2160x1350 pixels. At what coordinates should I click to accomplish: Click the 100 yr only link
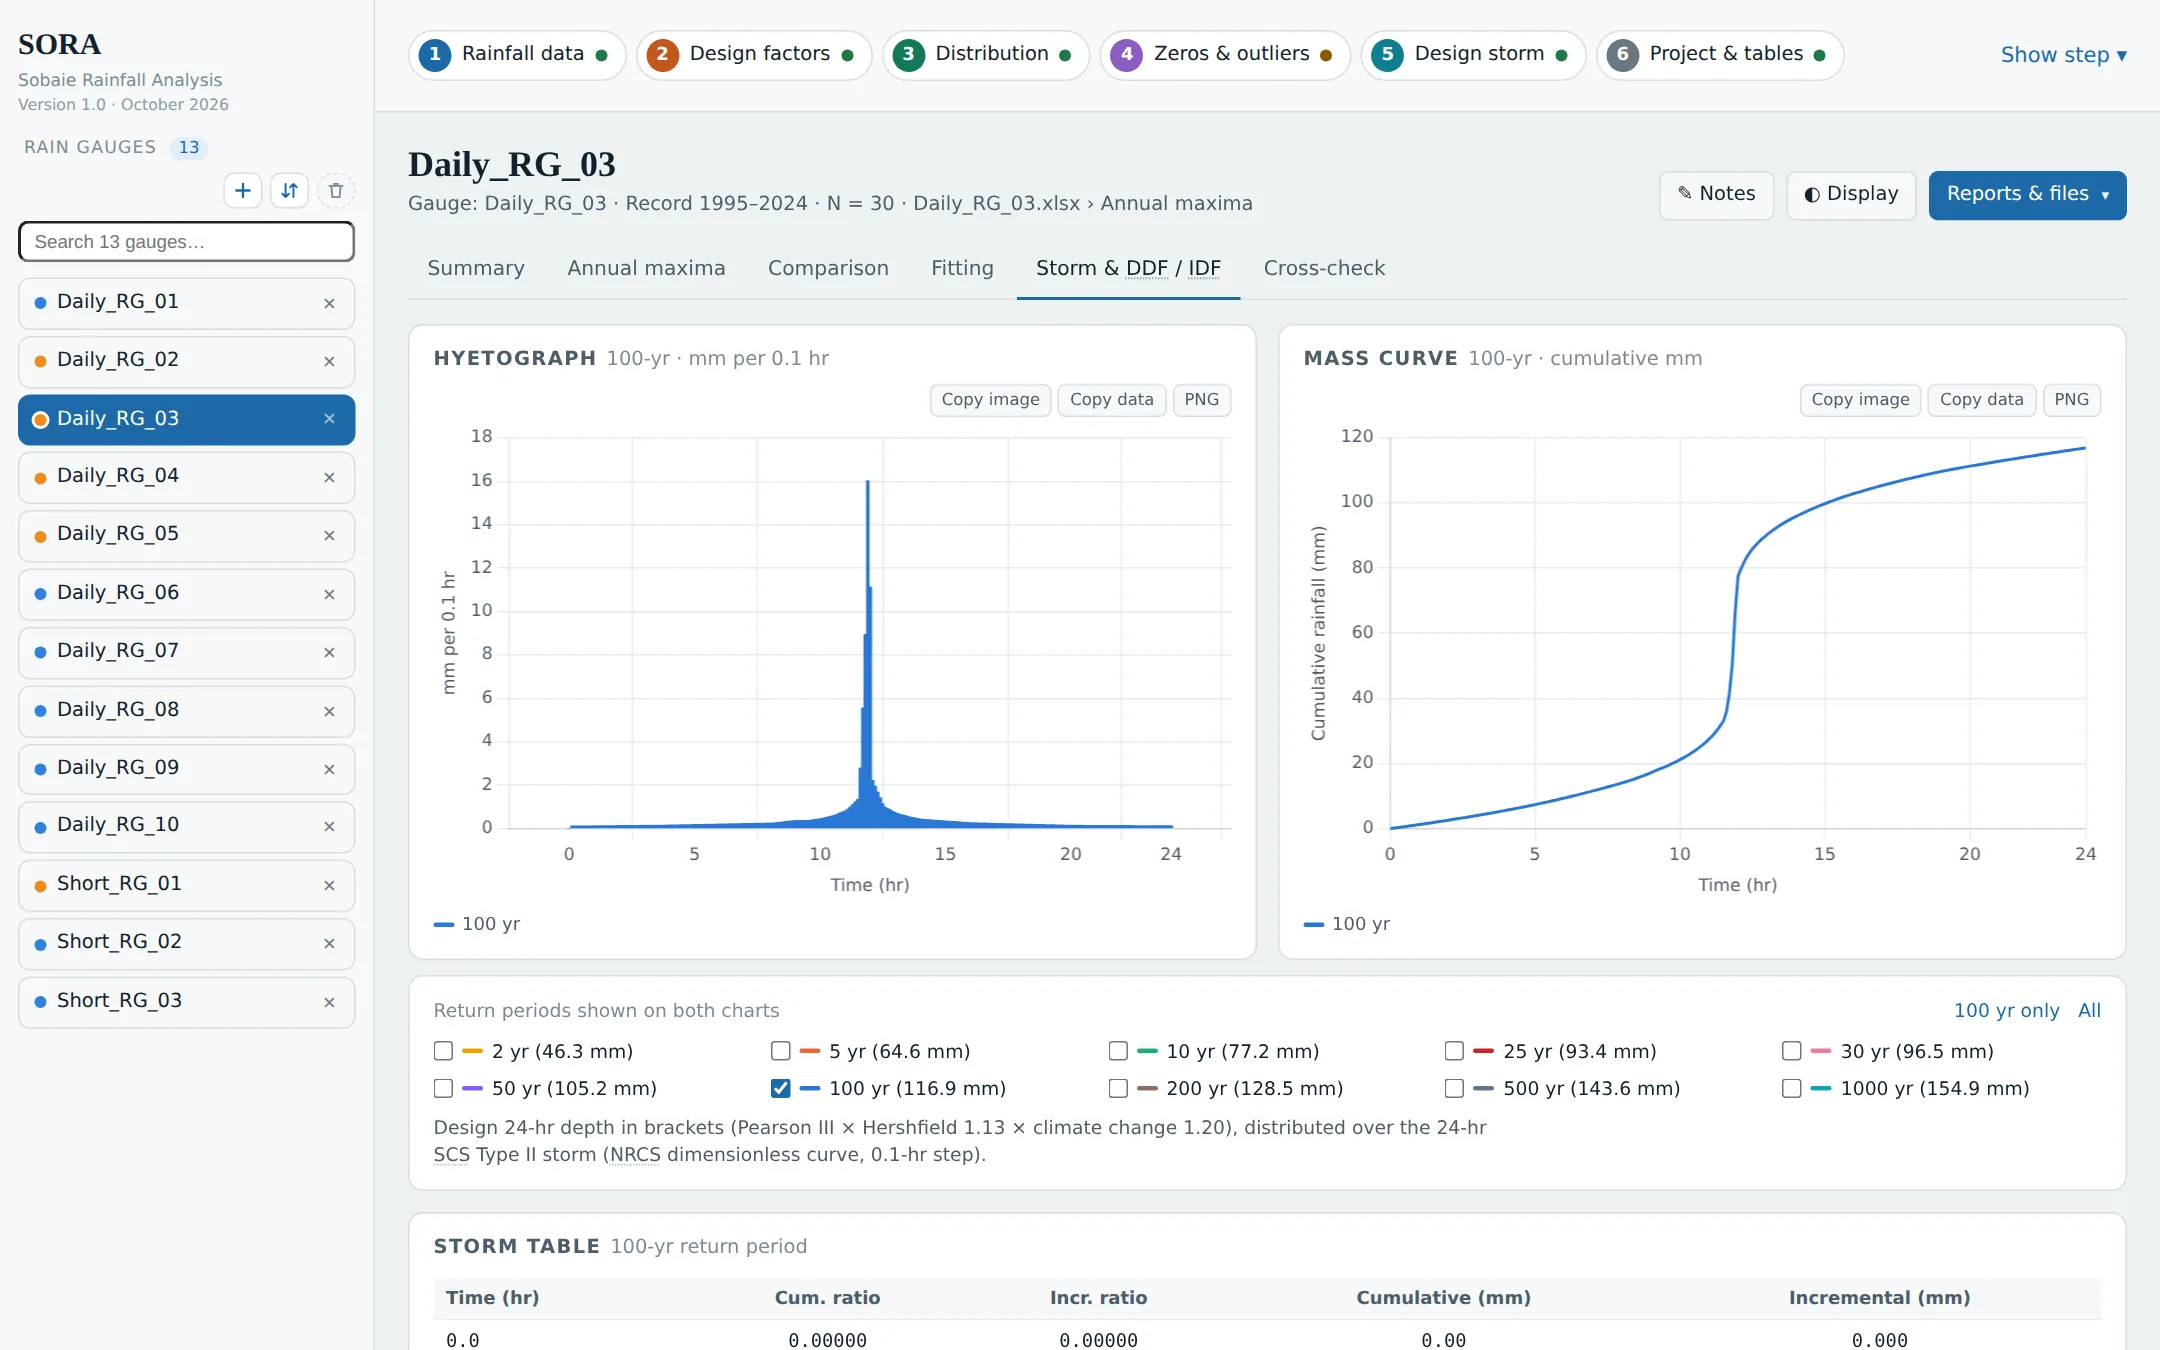[x=2006, y=1011]
